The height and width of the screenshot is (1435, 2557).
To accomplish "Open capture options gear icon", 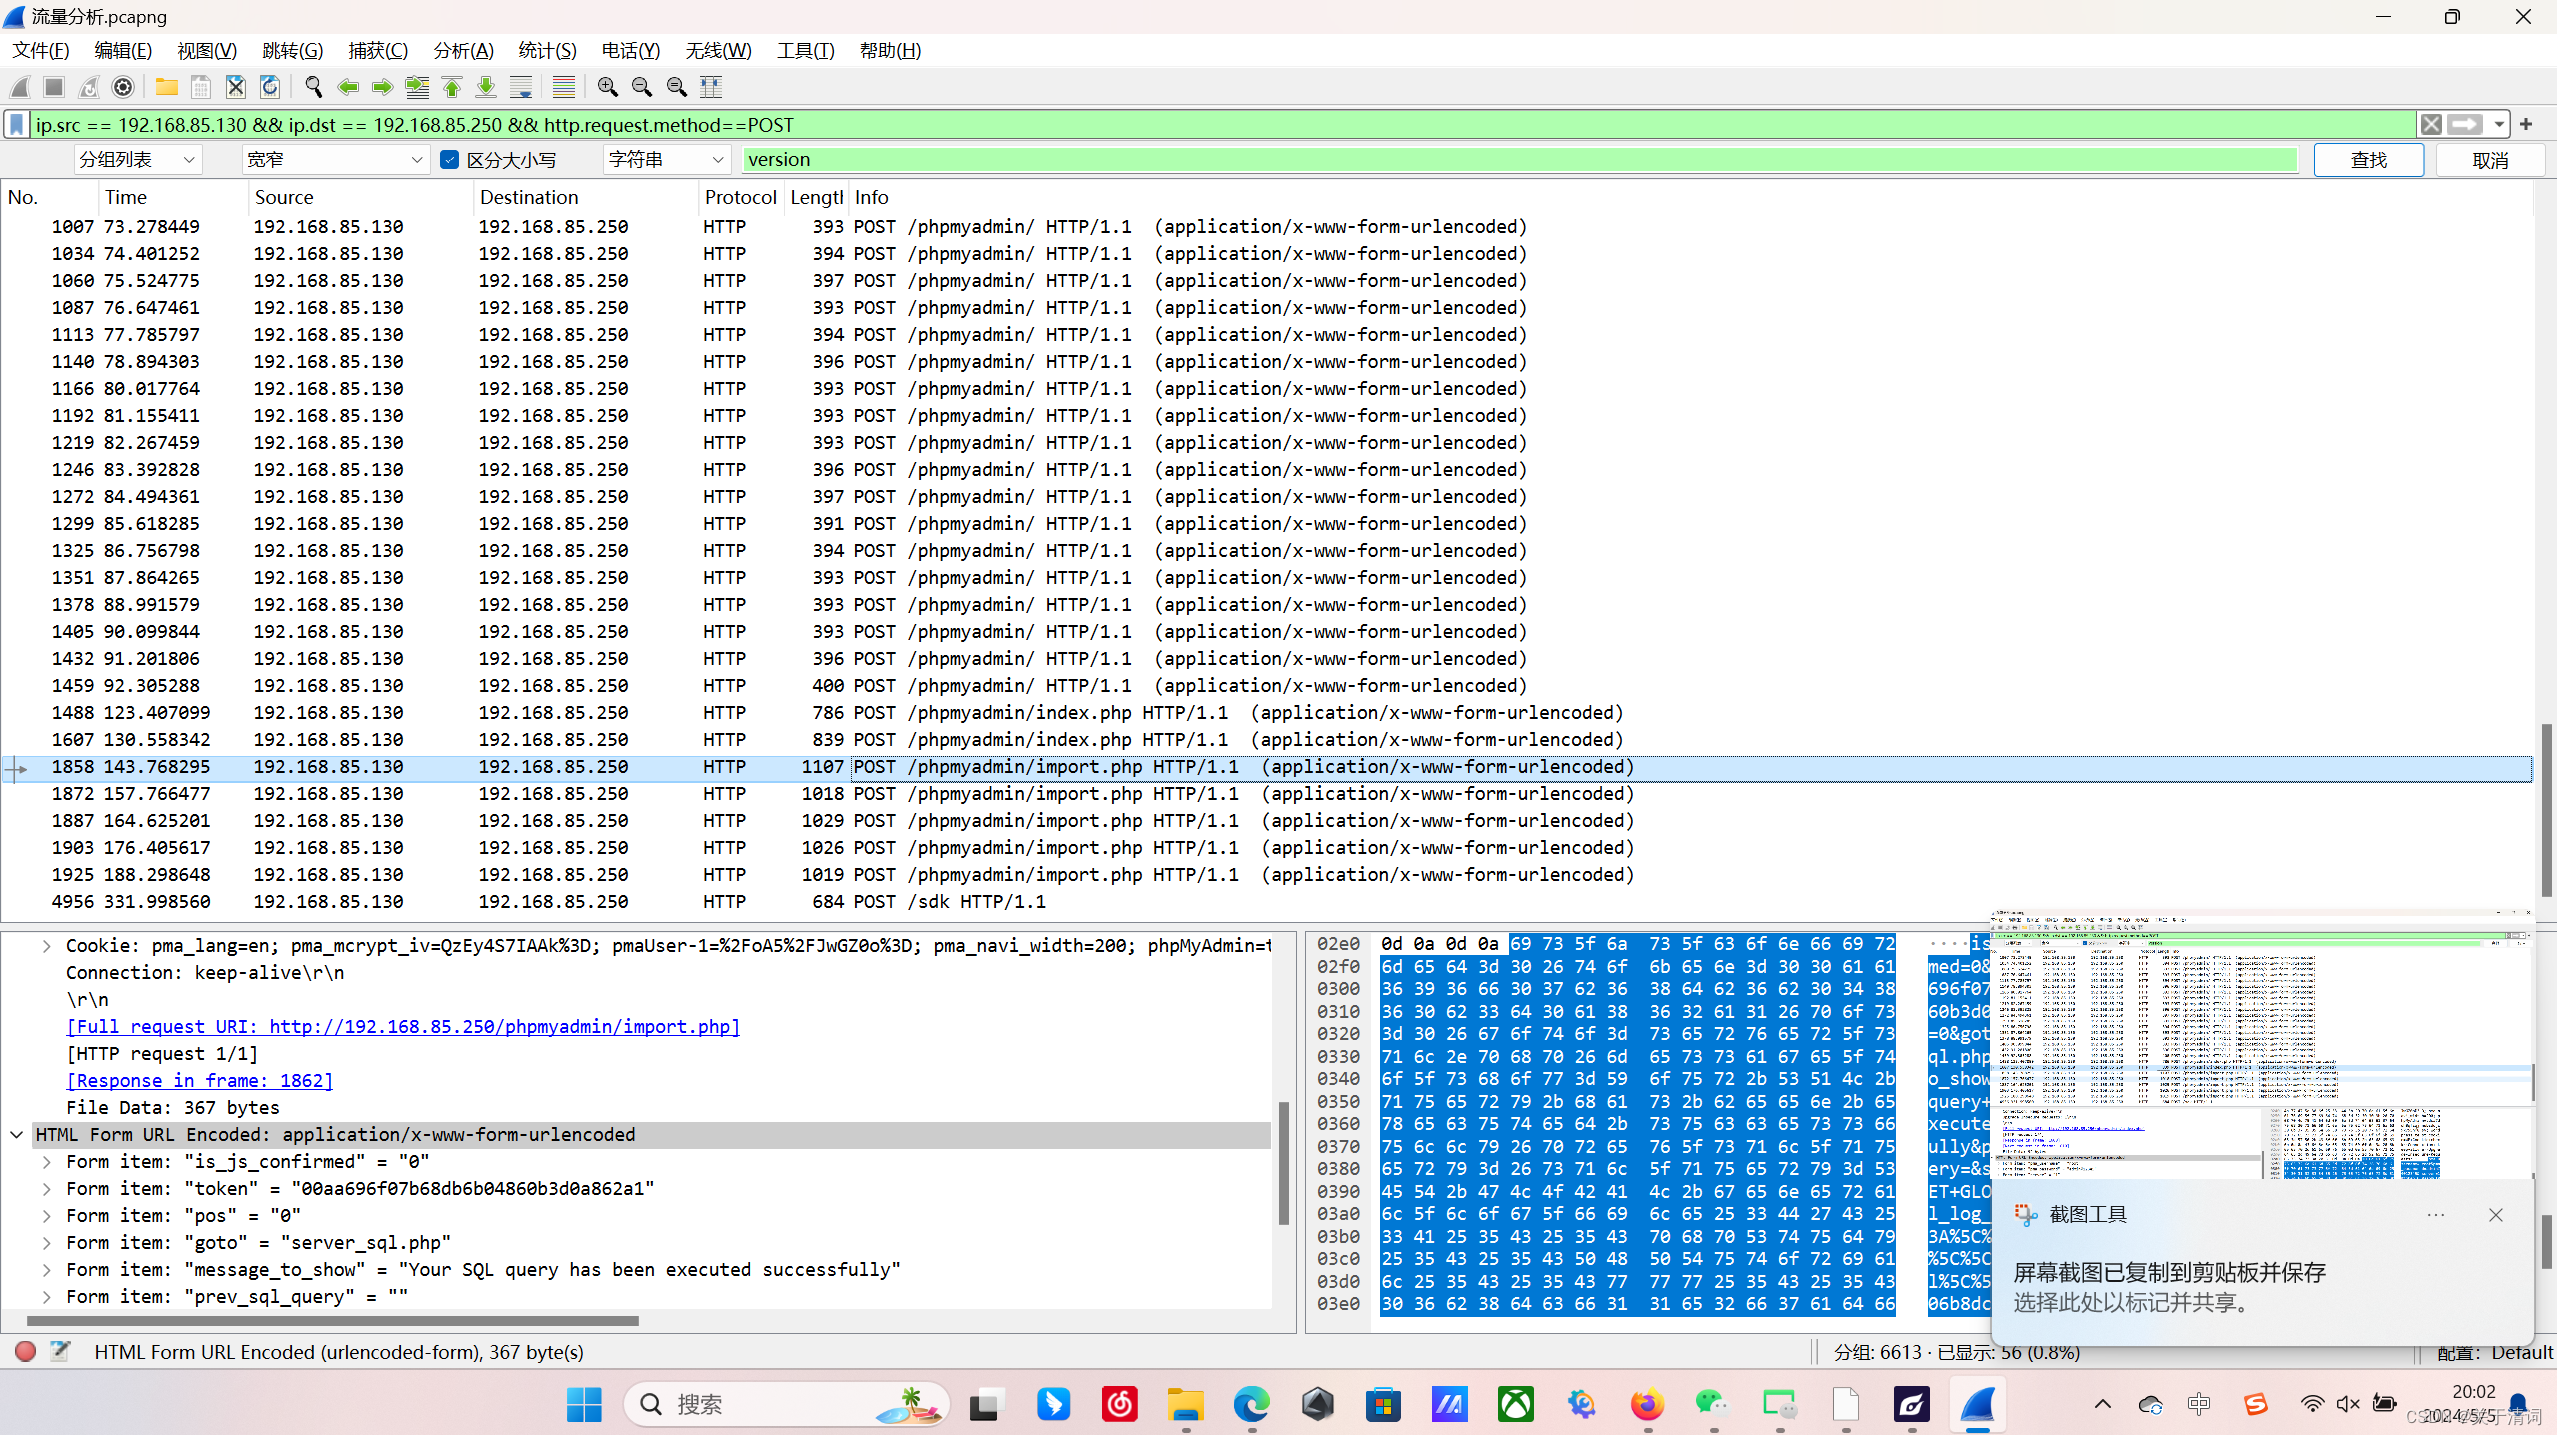I will pyautogui.click(x=123, y=87).
